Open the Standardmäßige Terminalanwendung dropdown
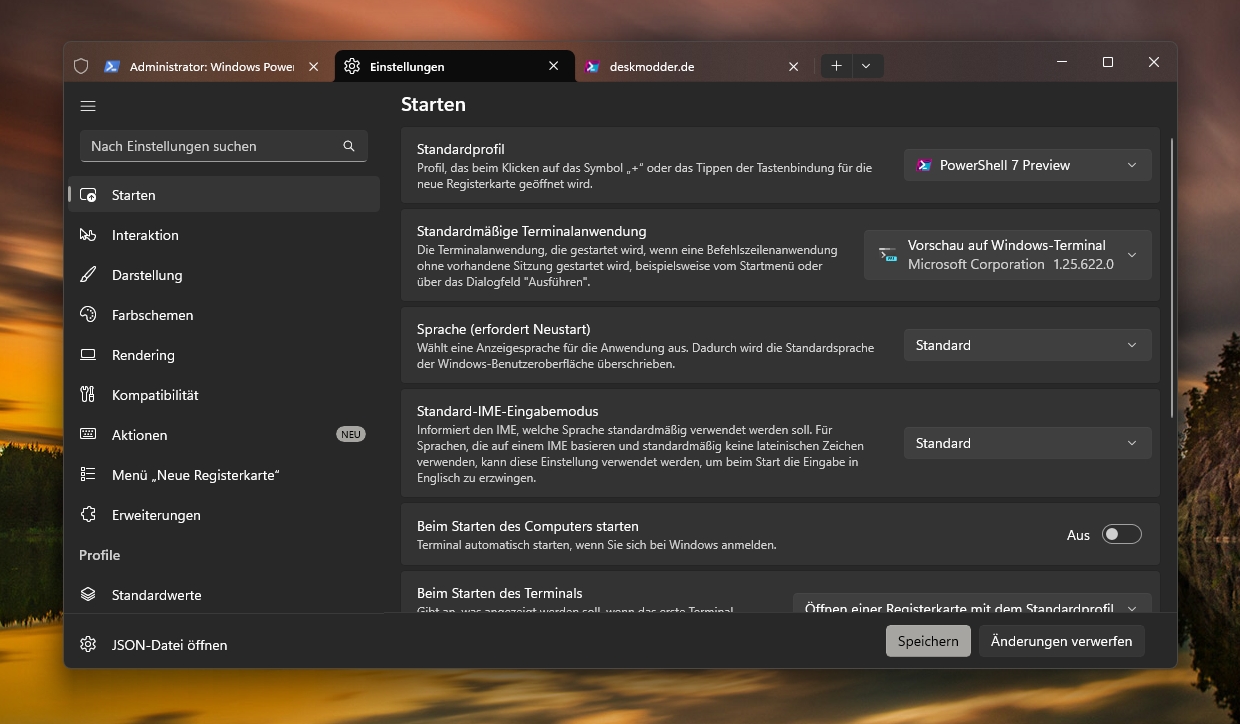The width and height of the screenshot is (1240, 724). point(1007,255)
